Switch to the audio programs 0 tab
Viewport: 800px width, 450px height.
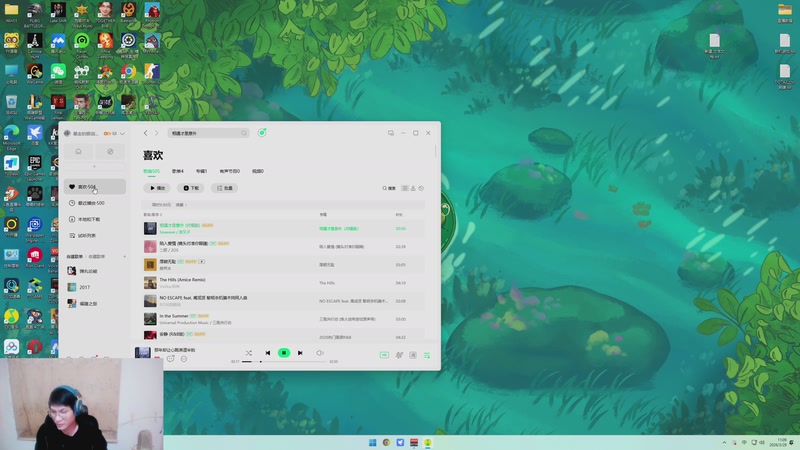tap(230, 171)
